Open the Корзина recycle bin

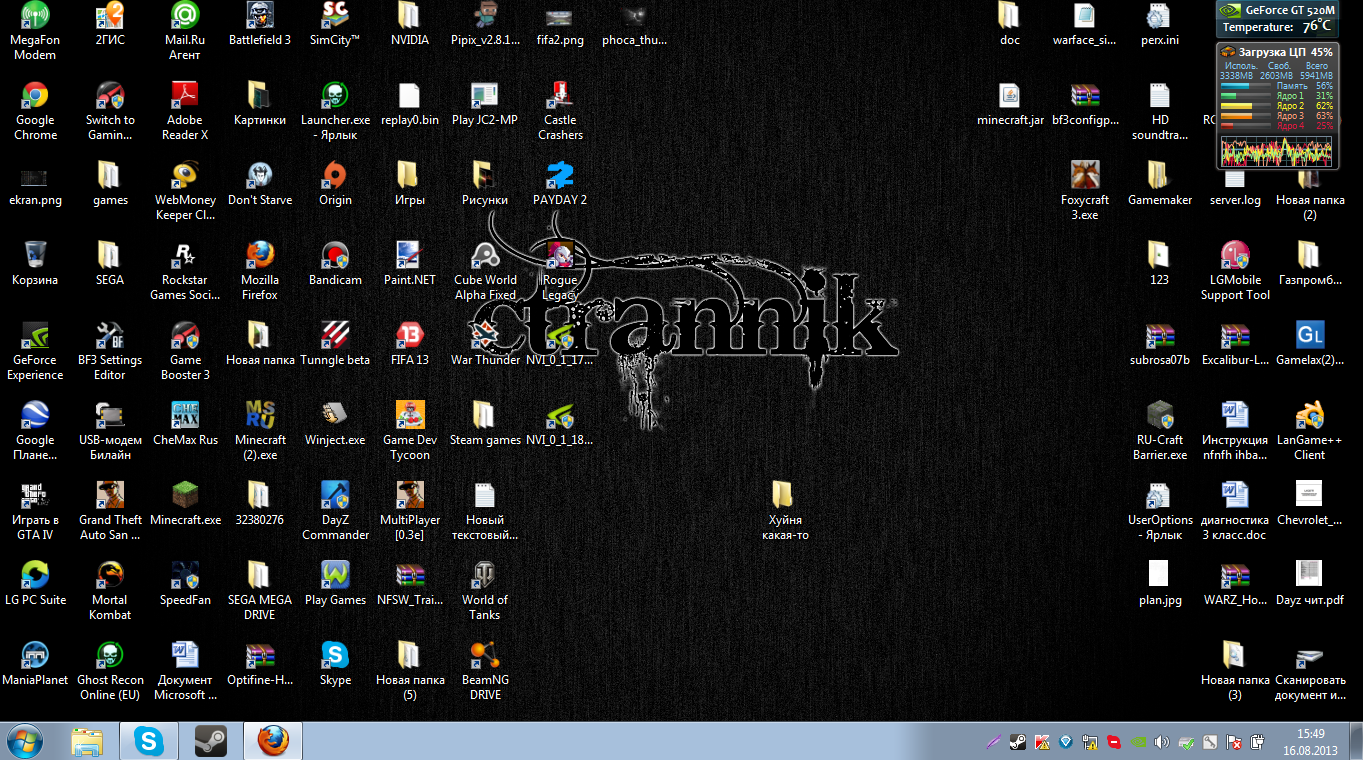pos(35,264)
